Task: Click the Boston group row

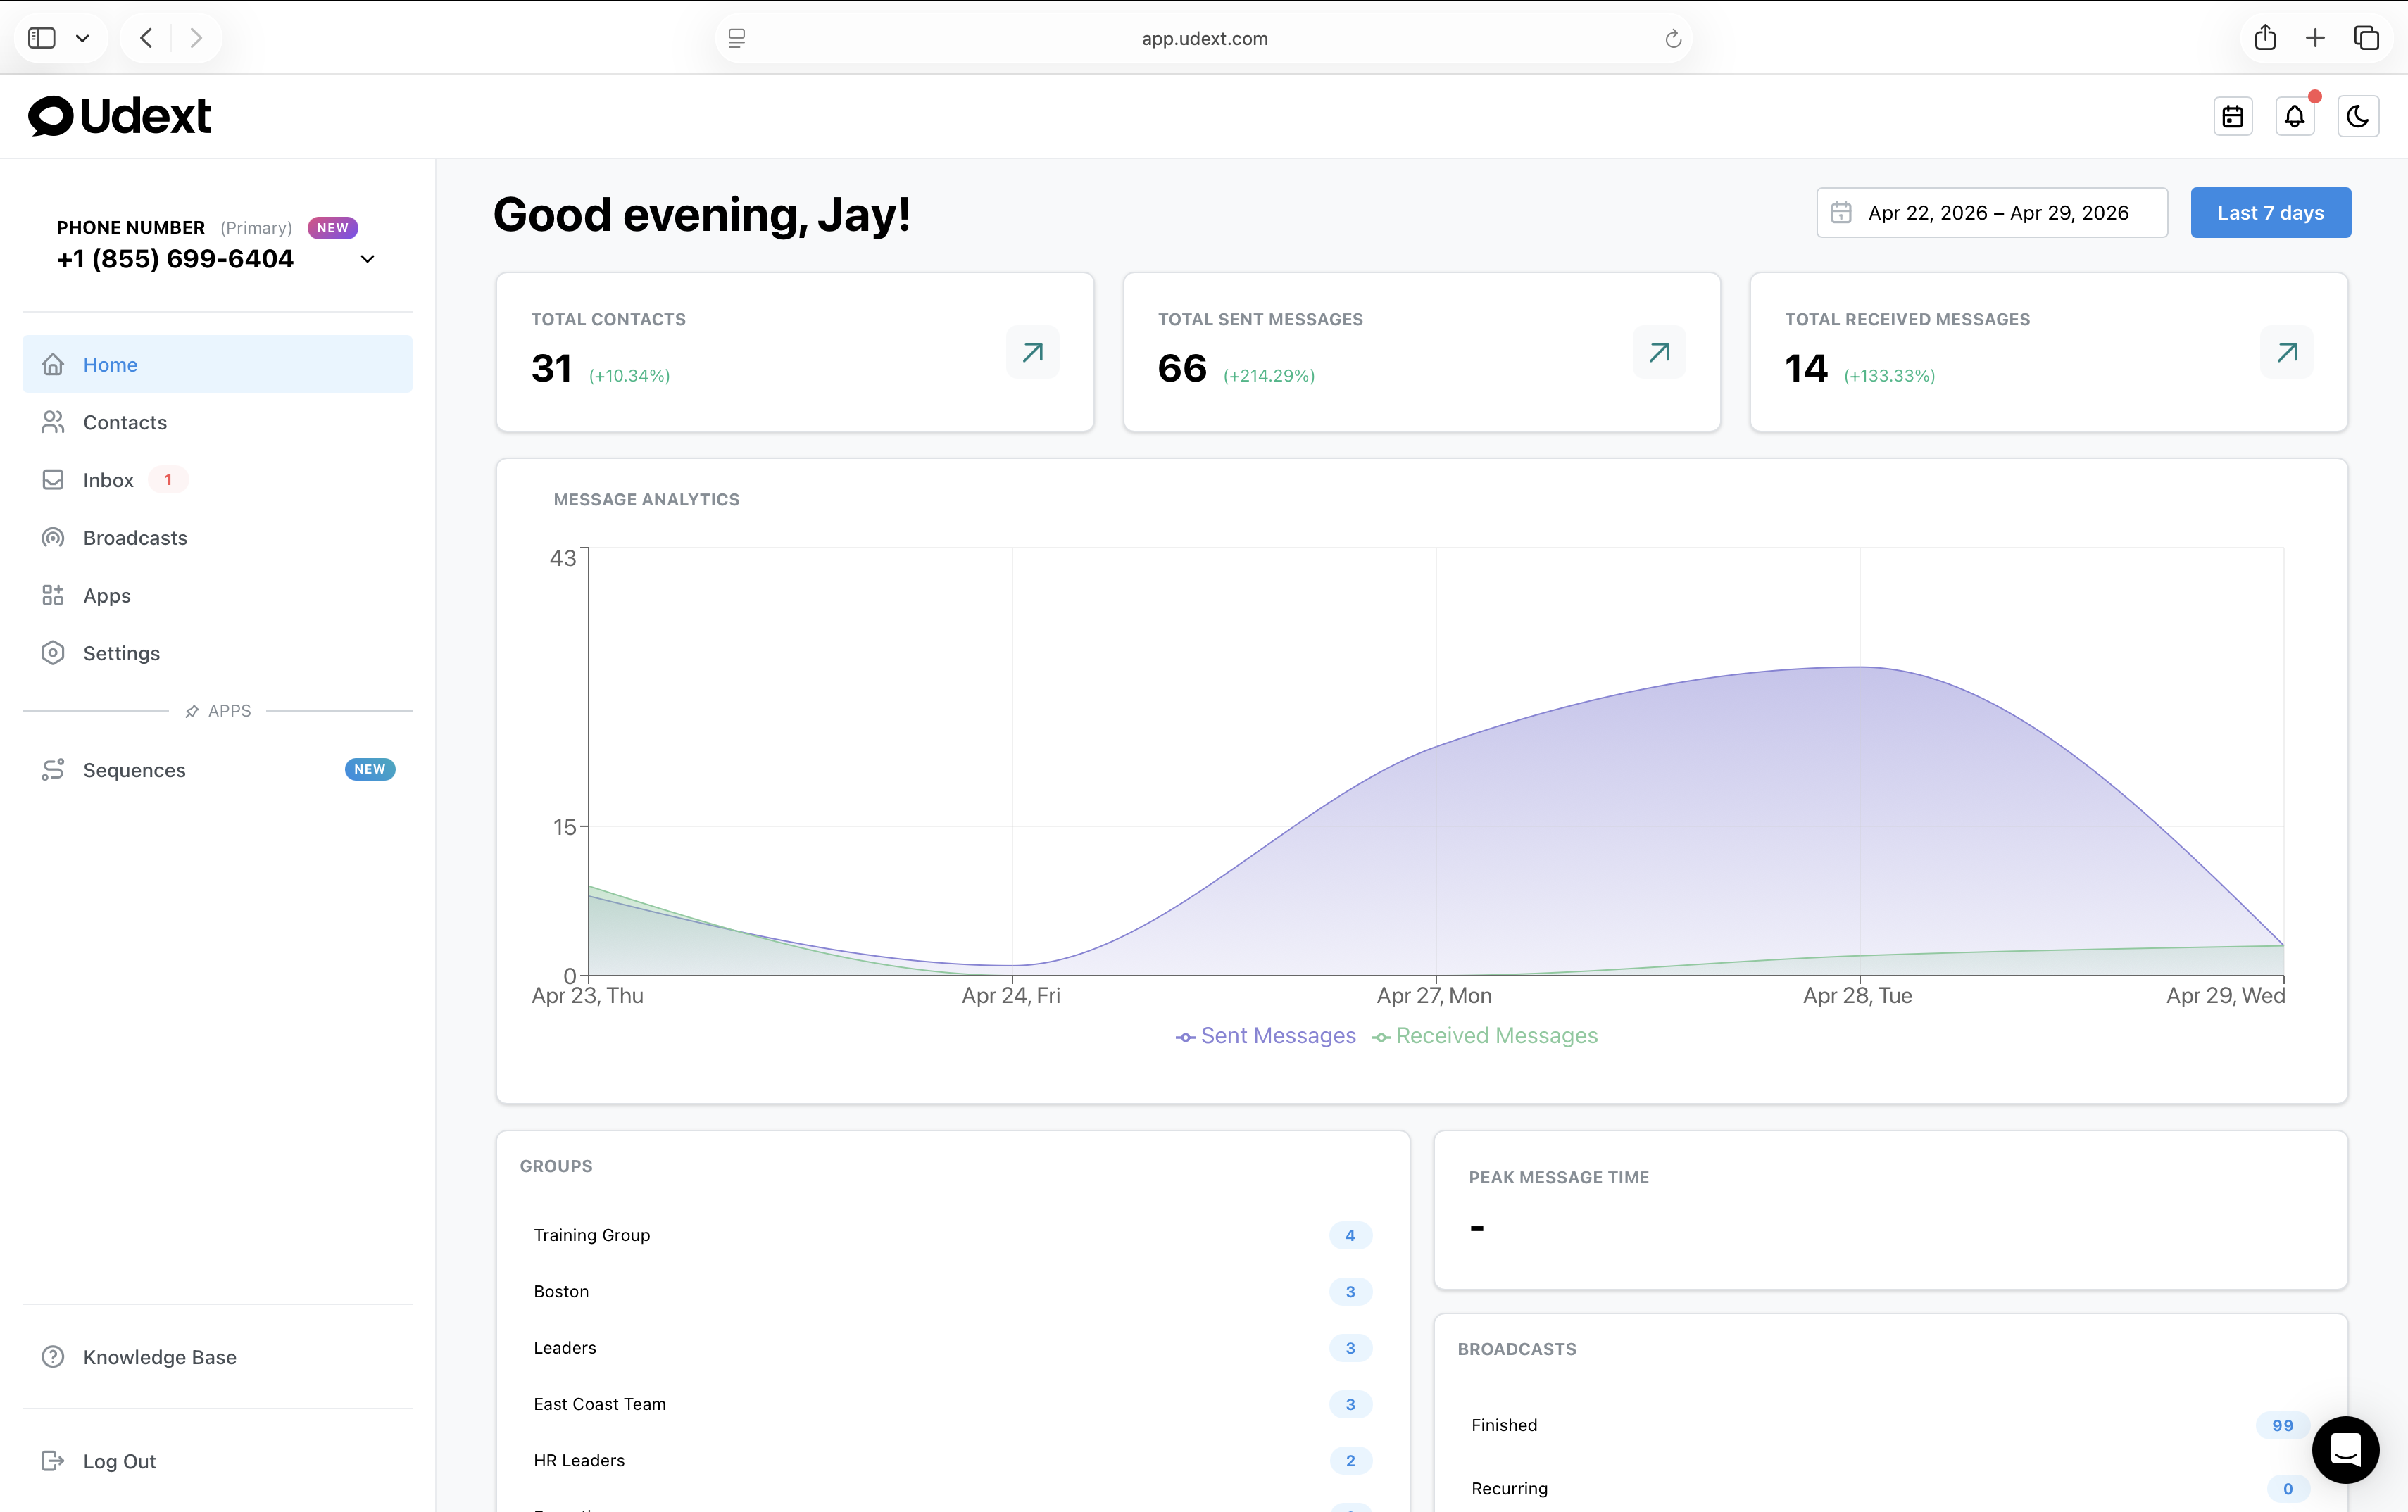Action: [x=953, y=1291]
